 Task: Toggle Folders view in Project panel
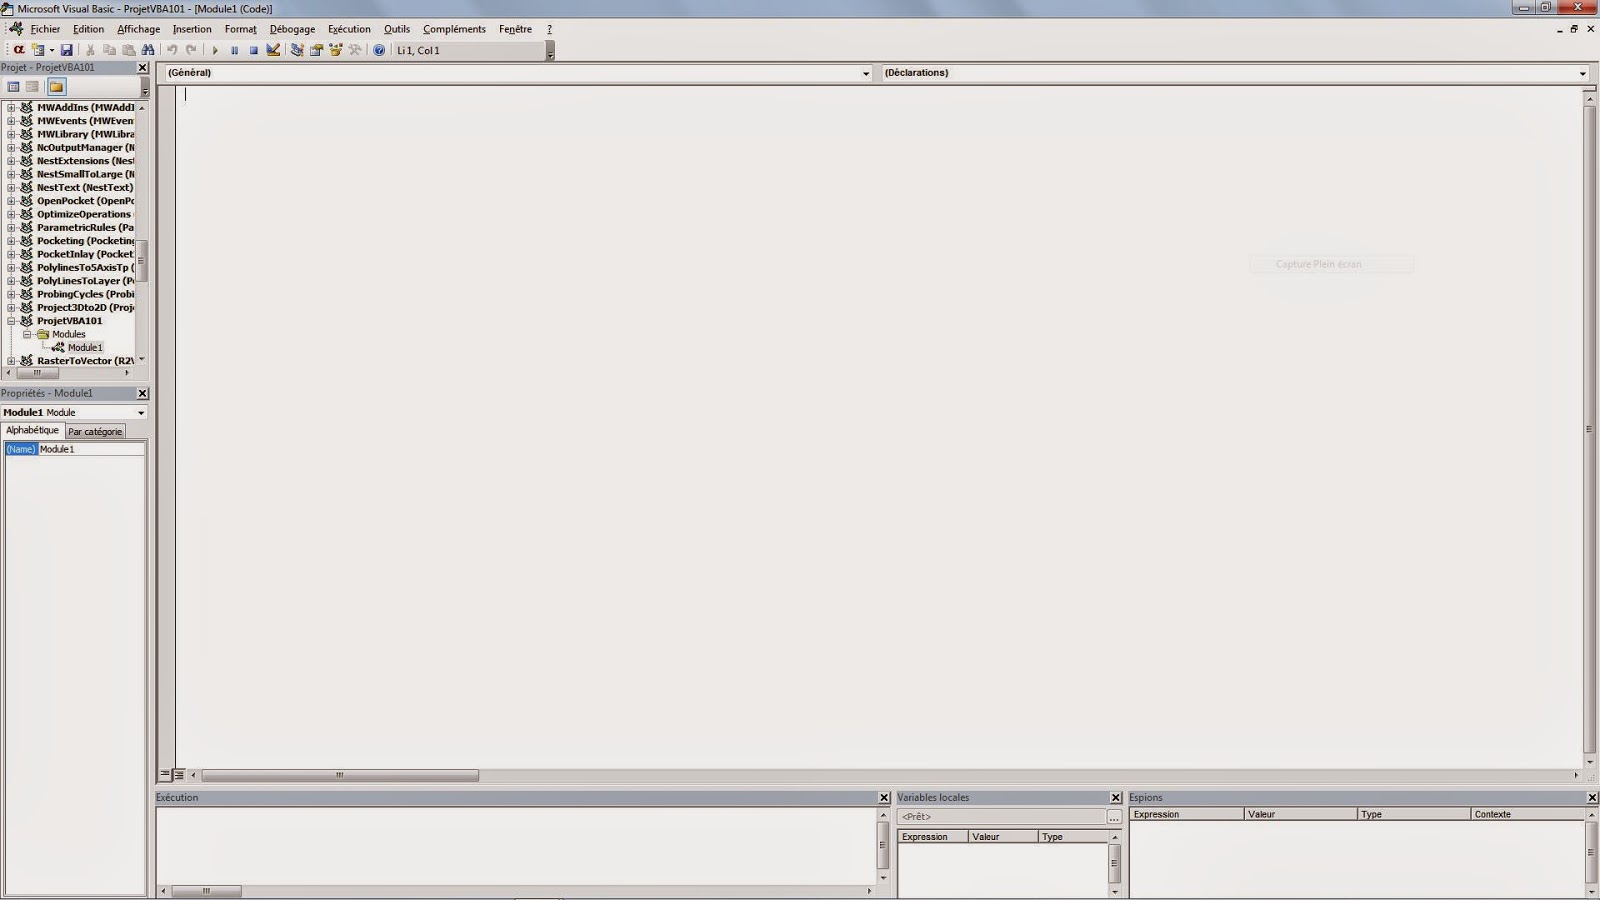(56, 87)
